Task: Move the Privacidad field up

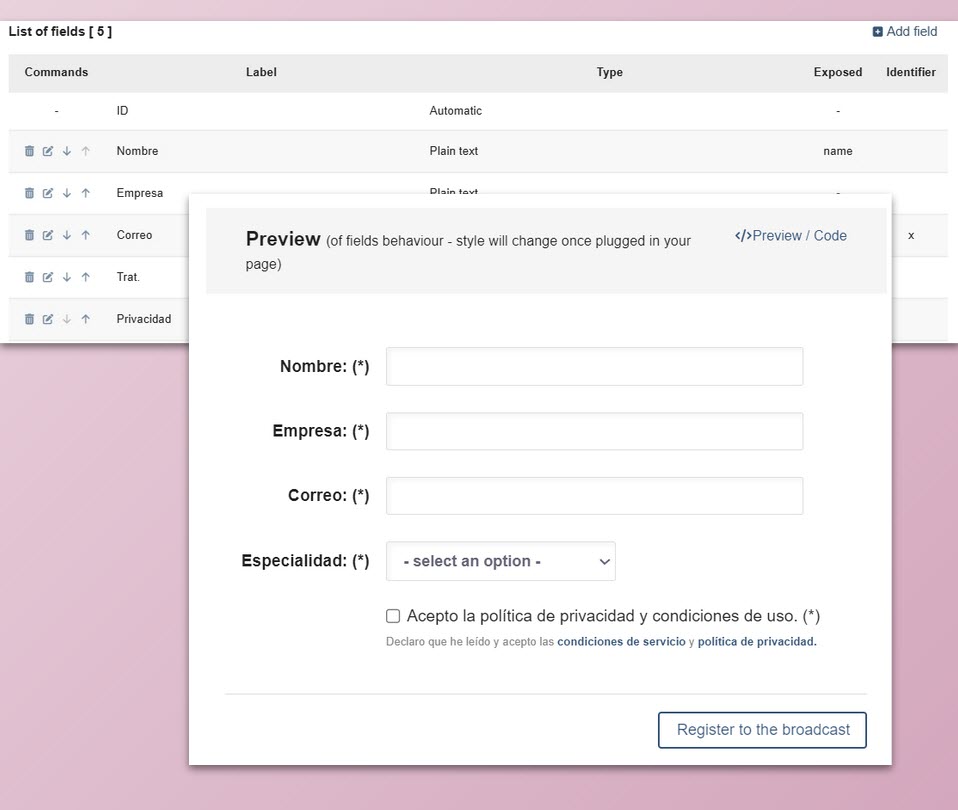Action: click(86, 319)
